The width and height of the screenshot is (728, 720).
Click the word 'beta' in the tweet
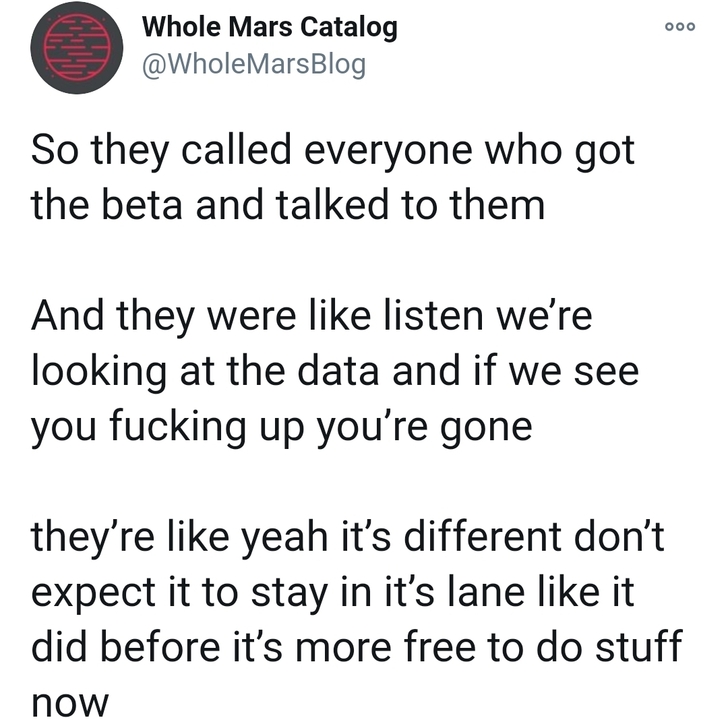point(142,206)
